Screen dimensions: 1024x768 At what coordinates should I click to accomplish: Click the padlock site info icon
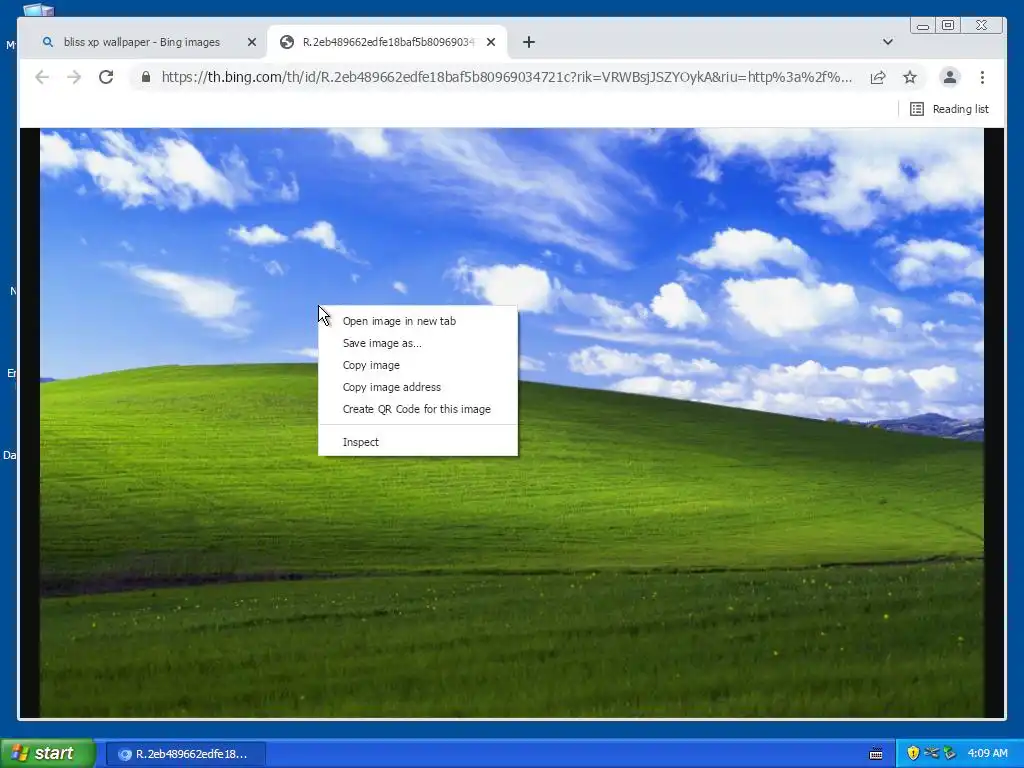pos(146,77)
